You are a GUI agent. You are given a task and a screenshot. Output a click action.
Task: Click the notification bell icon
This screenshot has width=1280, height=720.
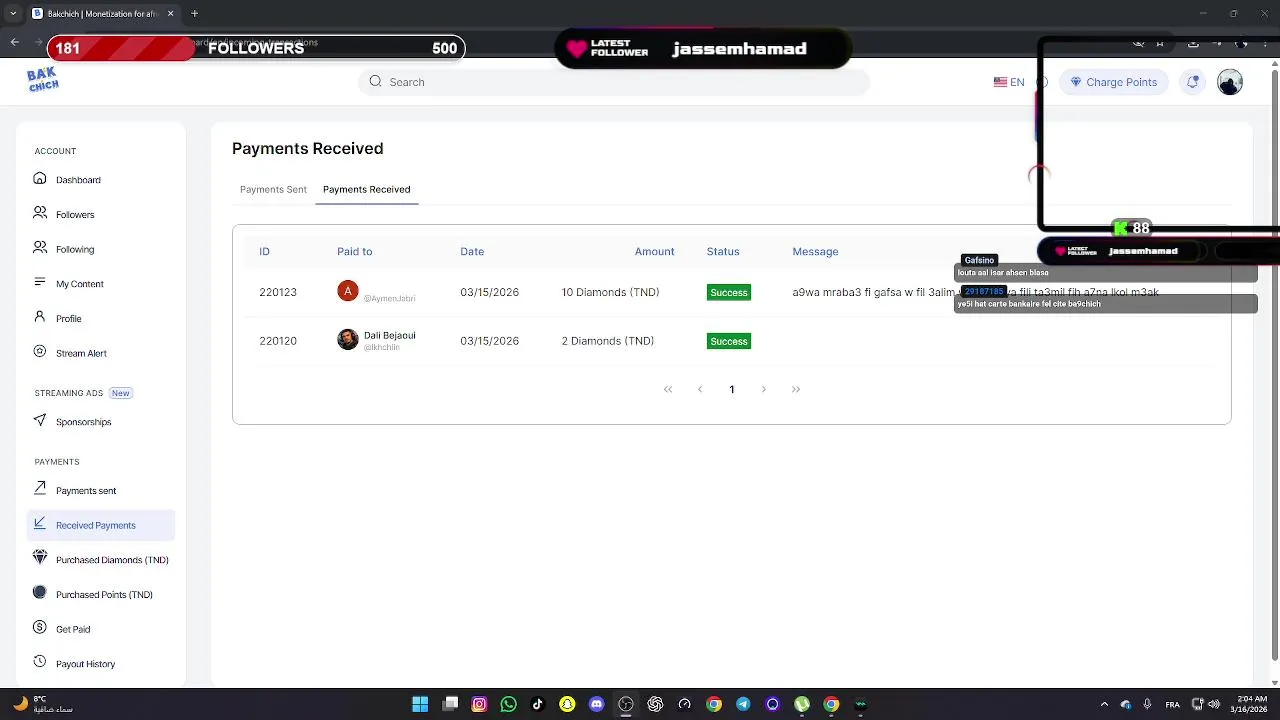click(x=1193, y=82)
